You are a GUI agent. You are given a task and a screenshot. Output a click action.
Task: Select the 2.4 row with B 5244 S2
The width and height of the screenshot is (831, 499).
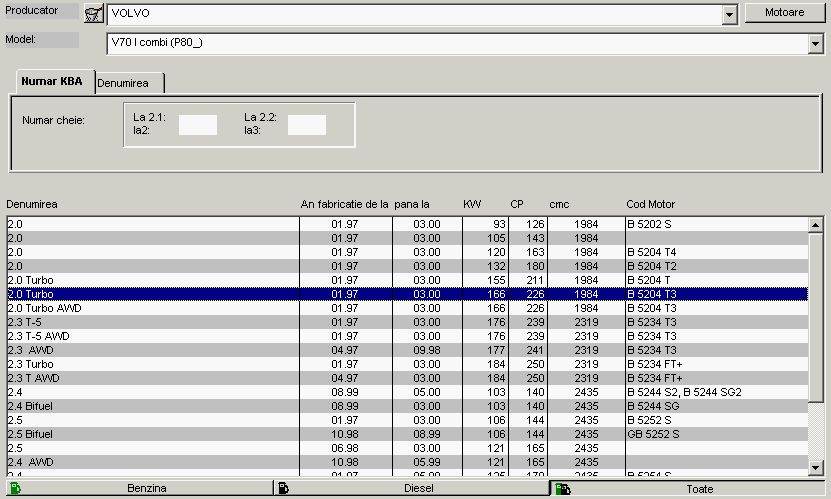[x=407, y=393]
